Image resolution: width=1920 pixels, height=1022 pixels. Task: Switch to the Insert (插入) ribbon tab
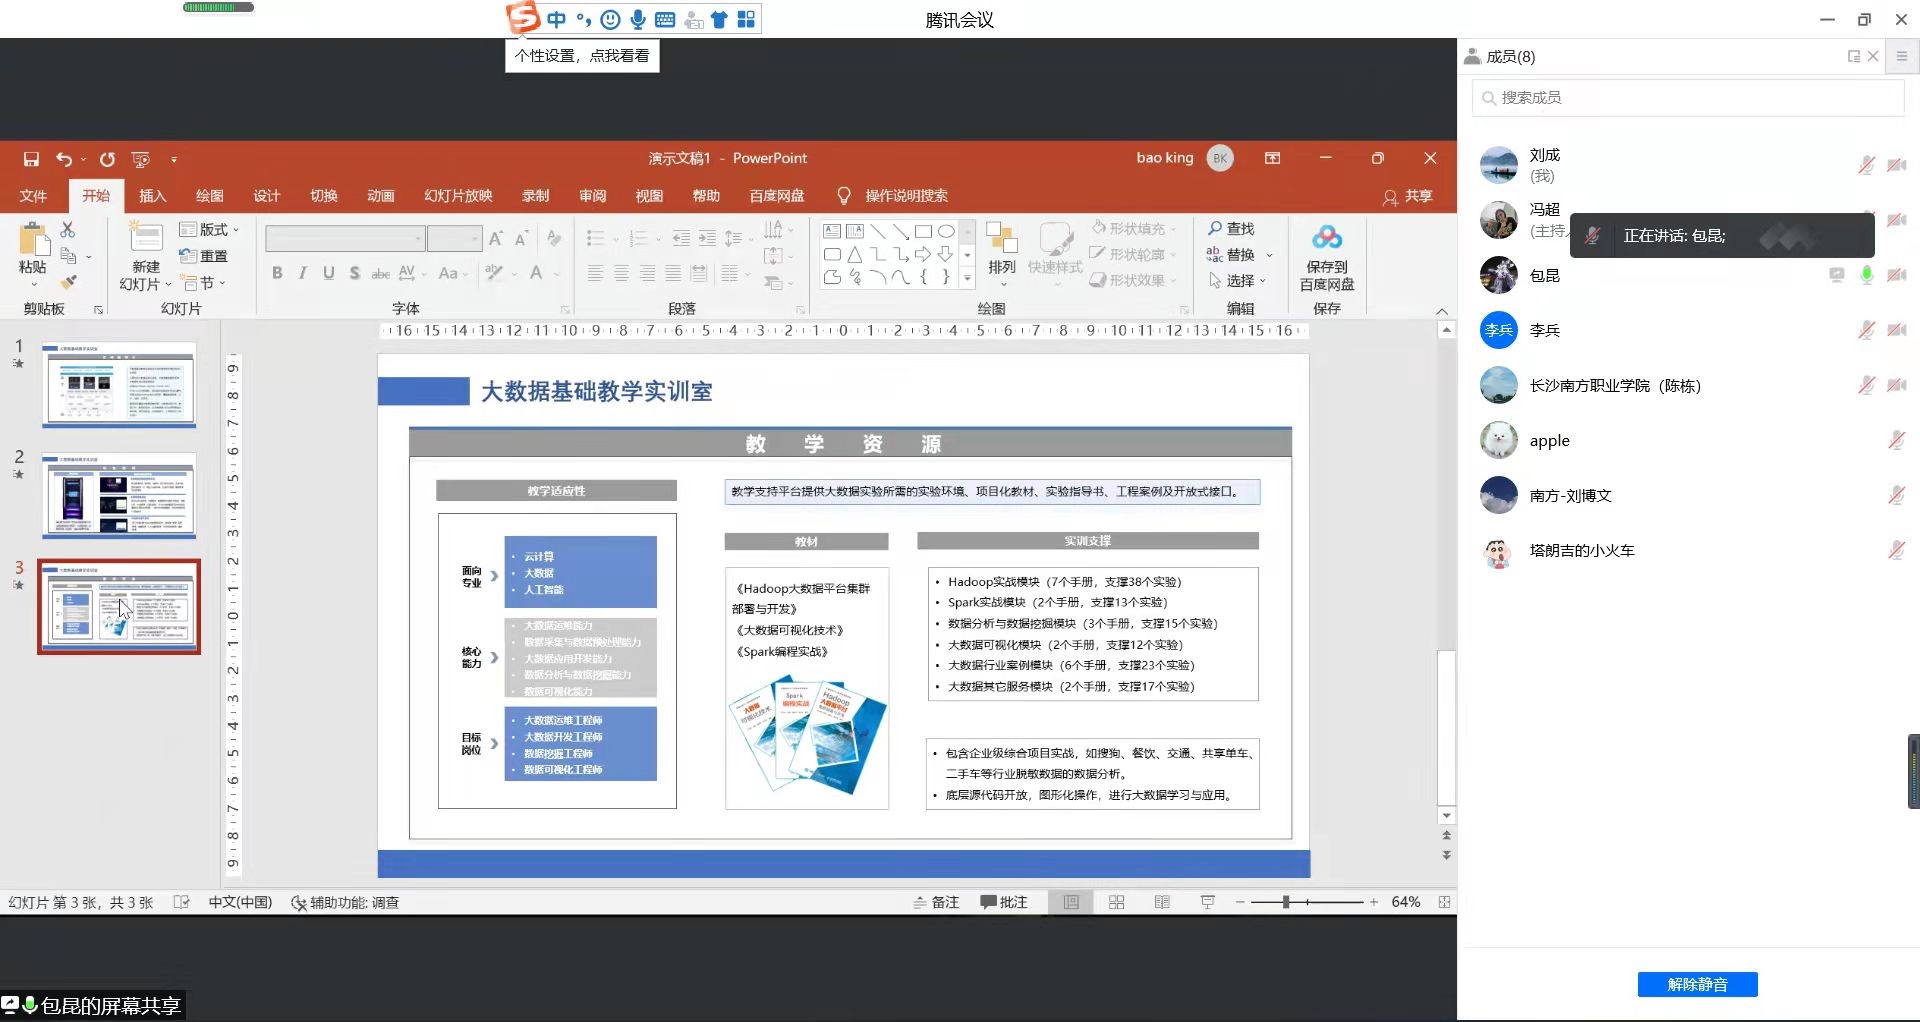pyautogui.click(x=152, y=196)
